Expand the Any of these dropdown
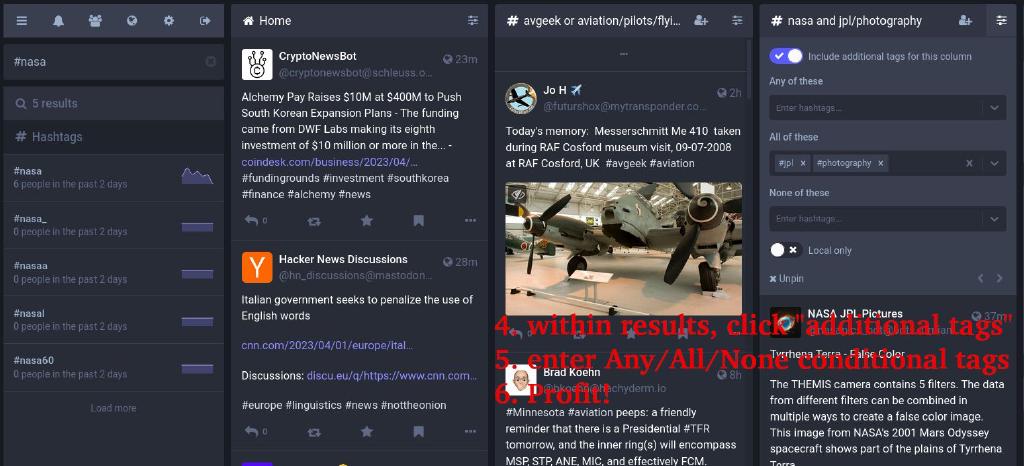The width and height of the screenshot is (1024, 466). pyautogui.click(x=994, y=108)
